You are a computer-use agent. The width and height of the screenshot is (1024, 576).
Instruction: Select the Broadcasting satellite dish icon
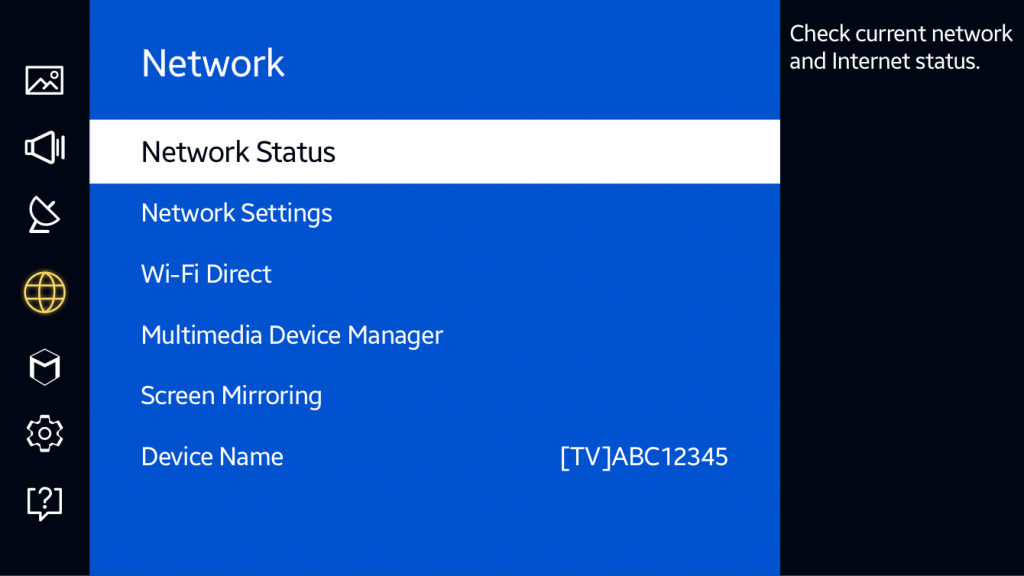tap(44, 215)
